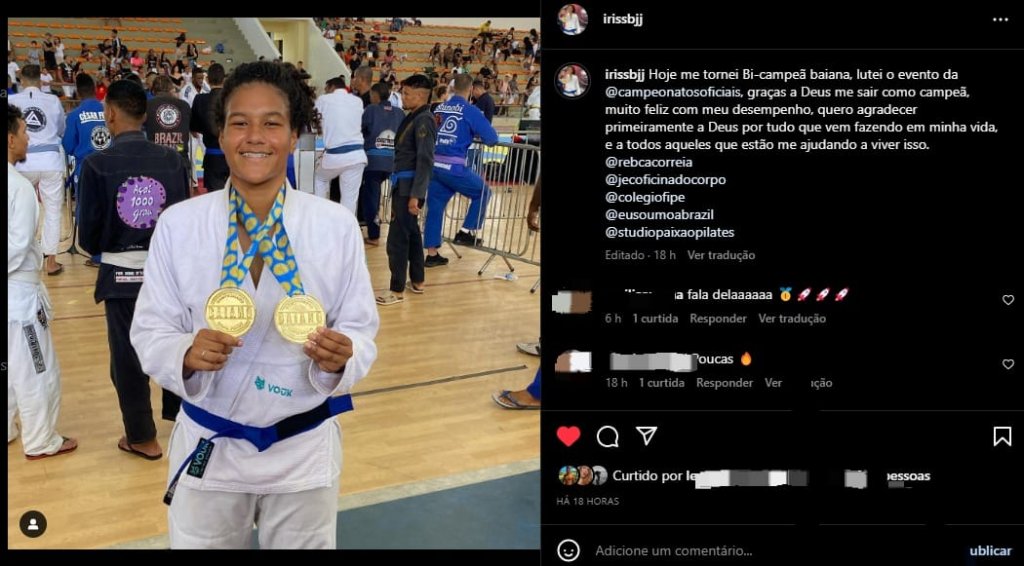Show tagged people icon on photo
Viewport: 1024px width, 566px height.
pos(33,524)
